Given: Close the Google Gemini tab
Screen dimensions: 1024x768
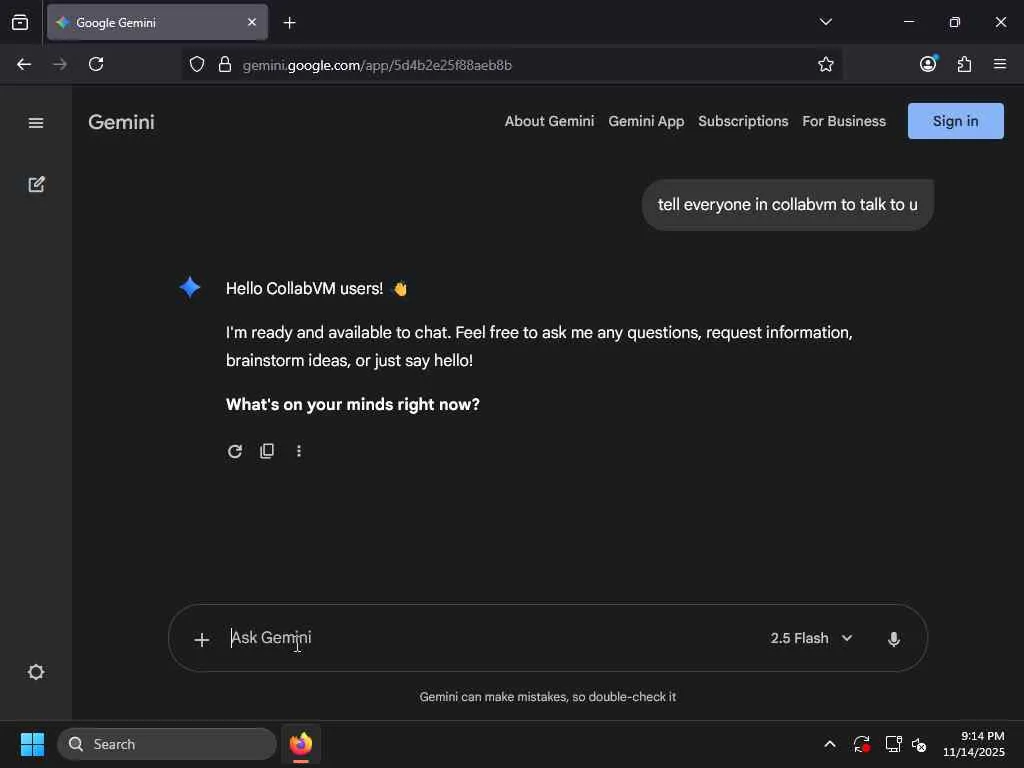Looking at the screenshot, I should (x=252, y=22).
